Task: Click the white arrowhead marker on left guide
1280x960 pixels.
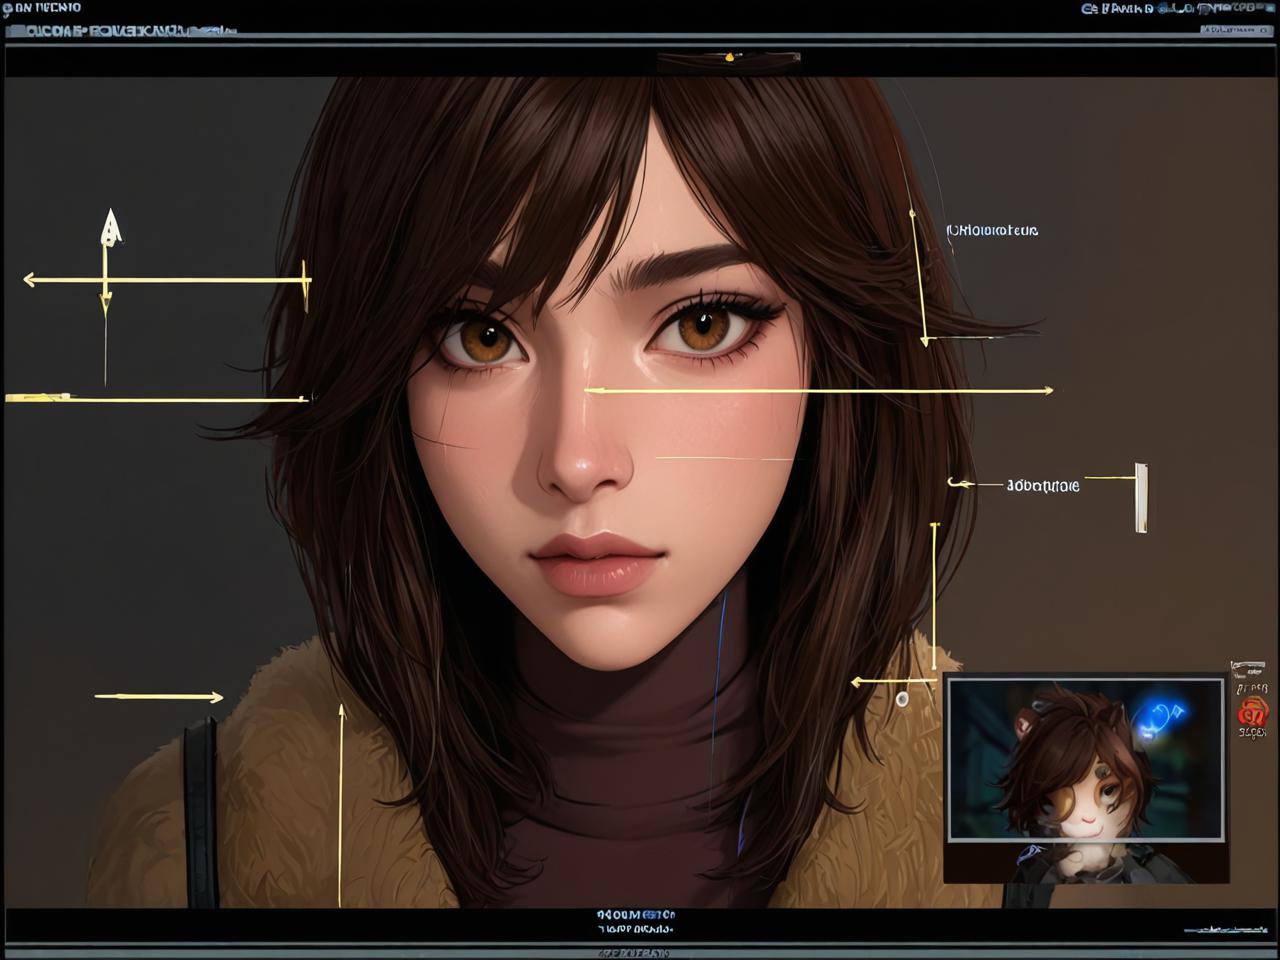Action: [110, 227]
